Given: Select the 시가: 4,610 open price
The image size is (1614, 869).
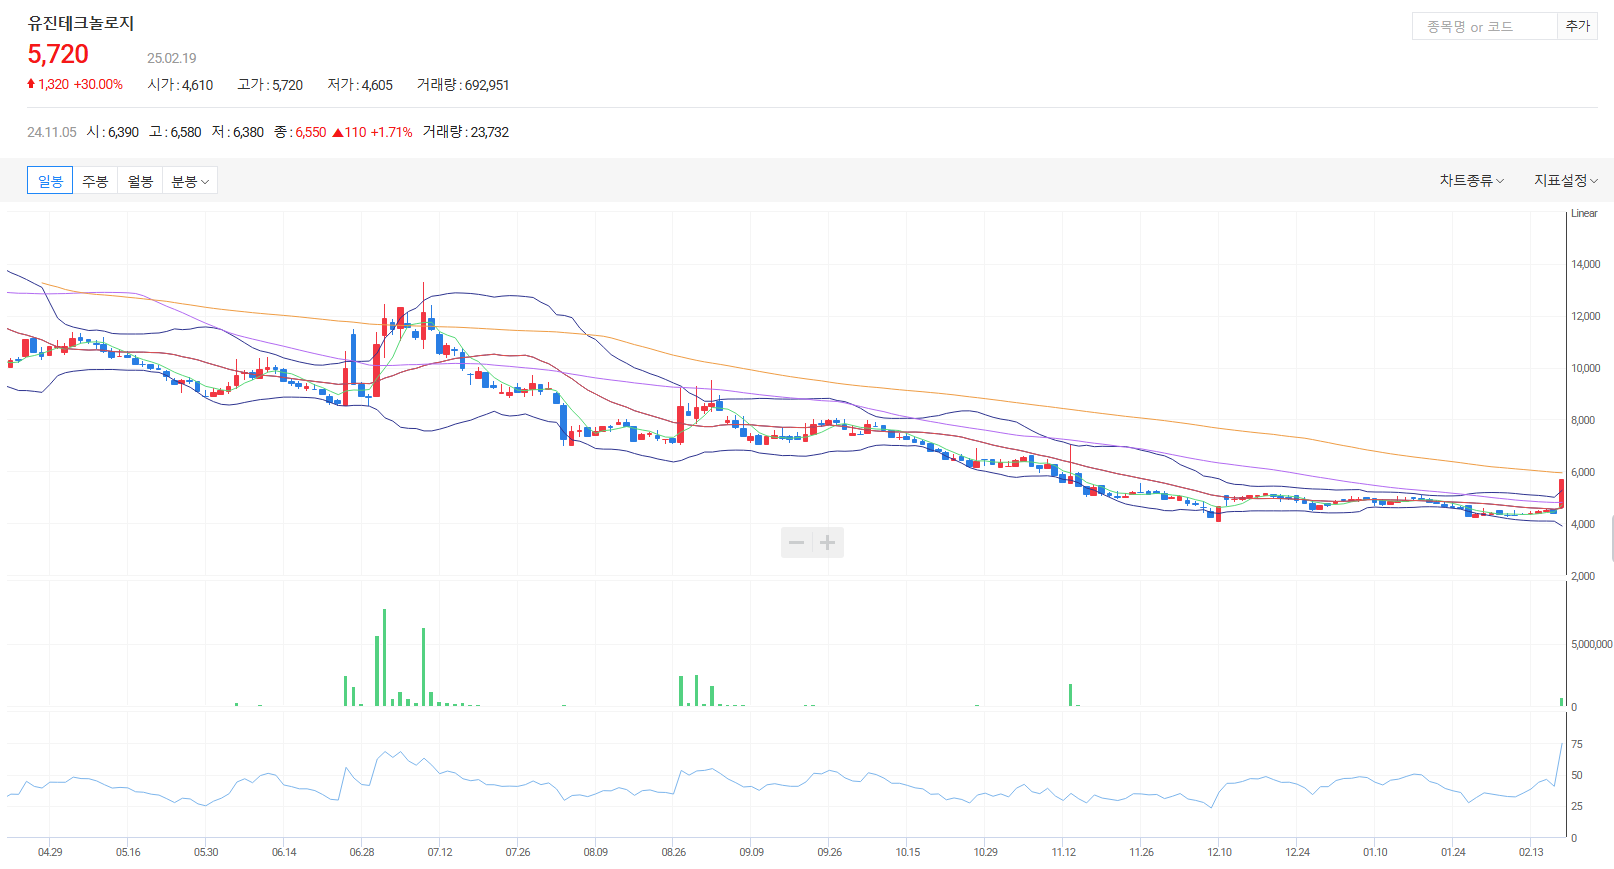Looking at the screenshot, I should (x=180, y=85).
